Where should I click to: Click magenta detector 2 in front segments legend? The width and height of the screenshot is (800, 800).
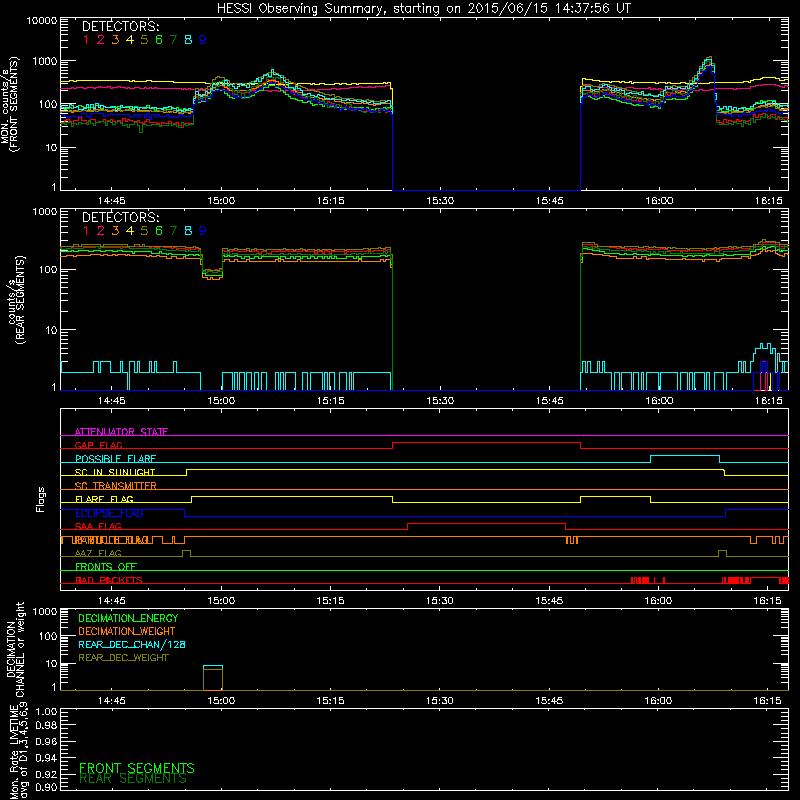pyautogui.click(x=101, y=40)
